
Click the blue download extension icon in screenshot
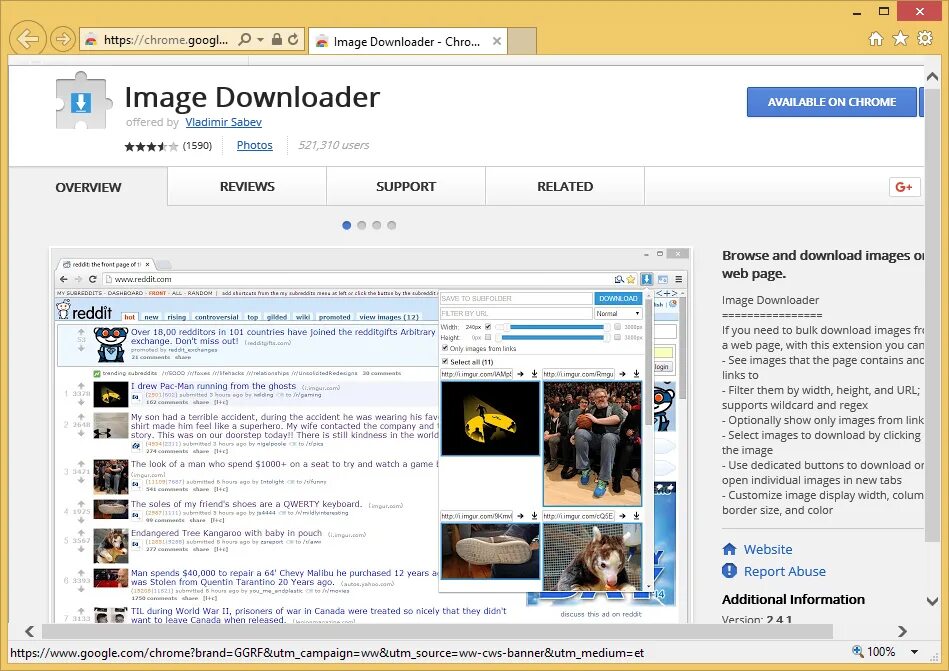[x=646, y=279]
